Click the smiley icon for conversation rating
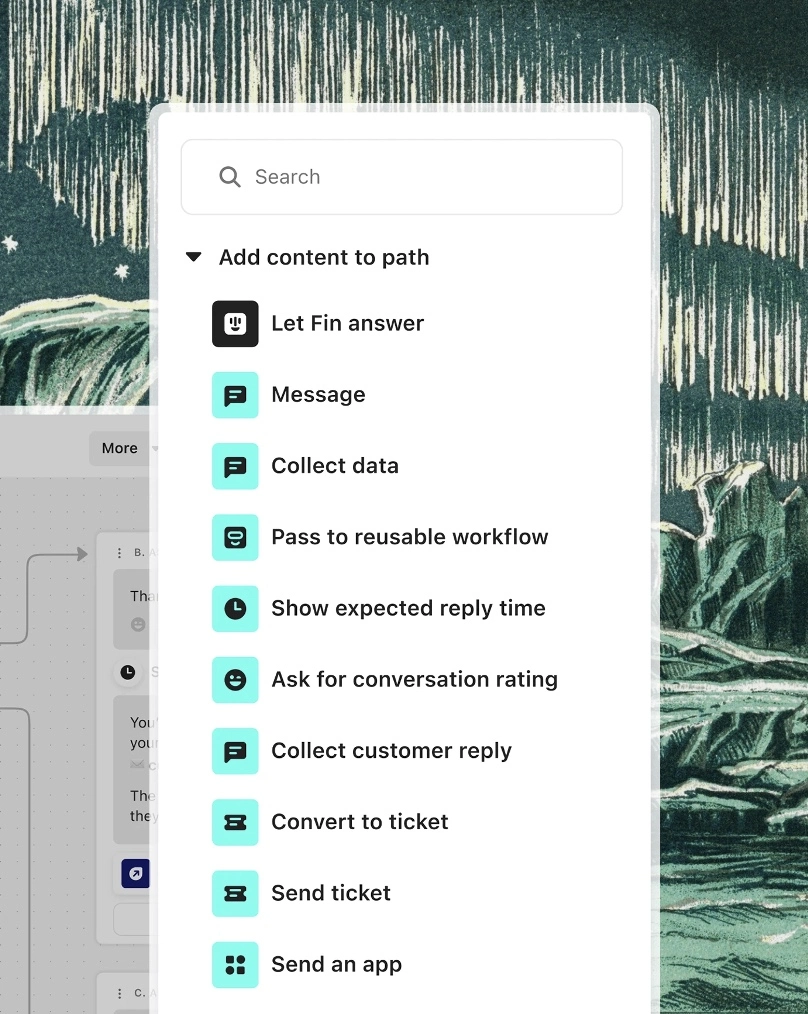This screenshot has height=1014, width=808. pyautogui.click(x=235, y=680)
